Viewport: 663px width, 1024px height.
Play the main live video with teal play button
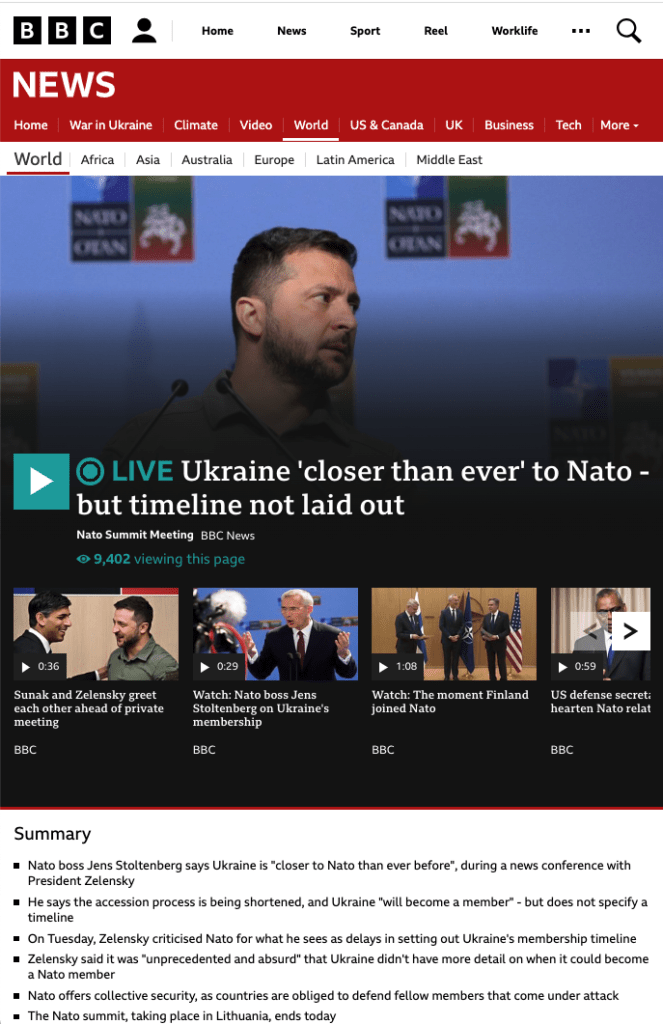coord(41,481)
